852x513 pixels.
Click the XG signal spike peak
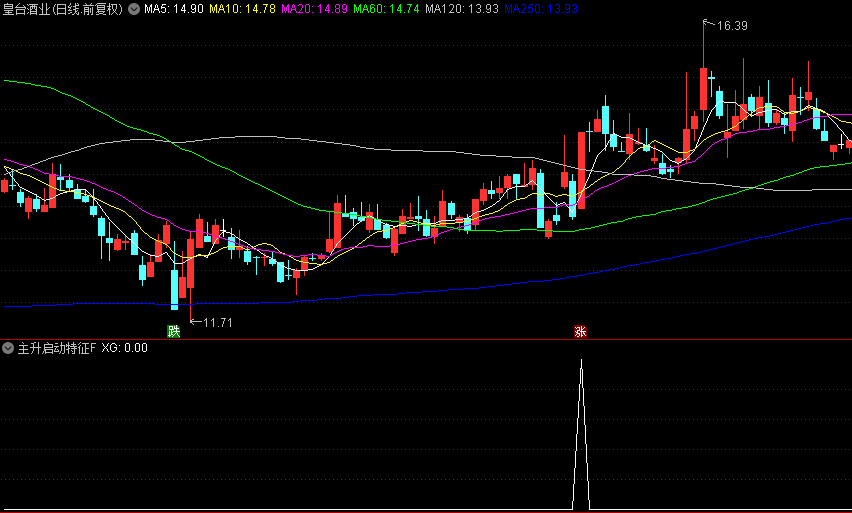[x=581, y=361]
